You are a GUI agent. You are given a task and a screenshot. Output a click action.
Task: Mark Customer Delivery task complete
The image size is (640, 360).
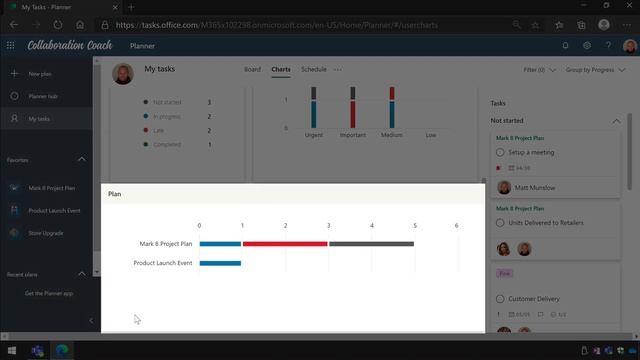(x=500, y=299)
